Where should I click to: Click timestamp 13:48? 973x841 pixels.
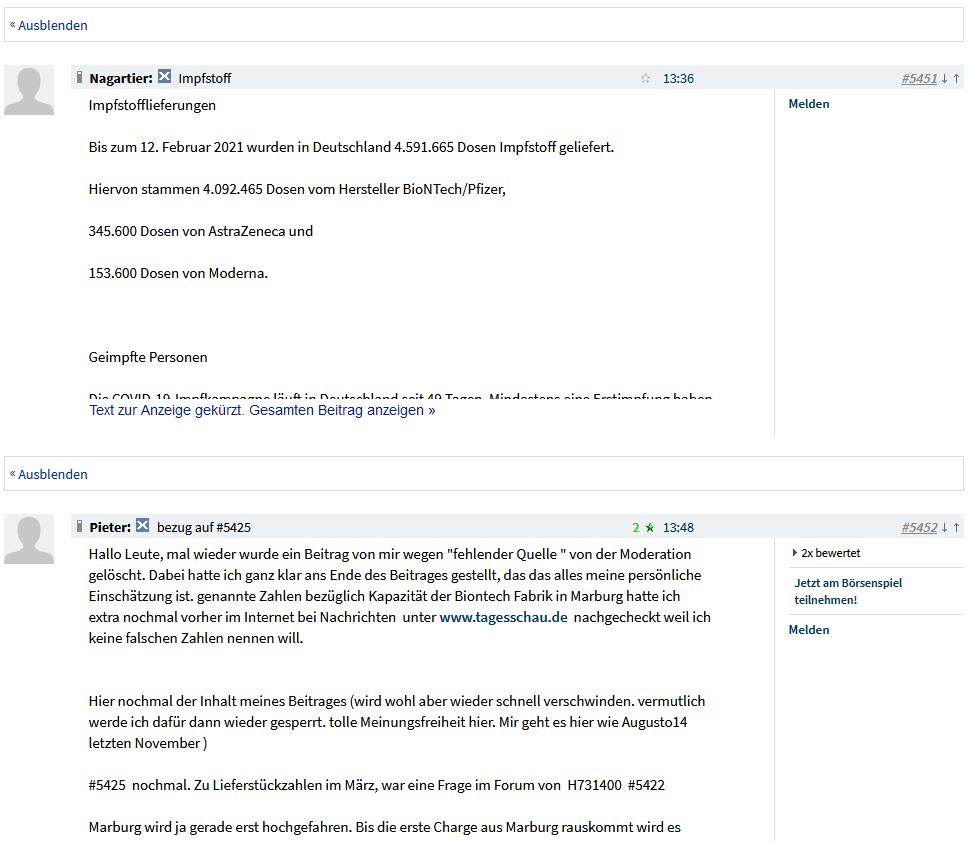pyautogui.click(x=678, y=527)
